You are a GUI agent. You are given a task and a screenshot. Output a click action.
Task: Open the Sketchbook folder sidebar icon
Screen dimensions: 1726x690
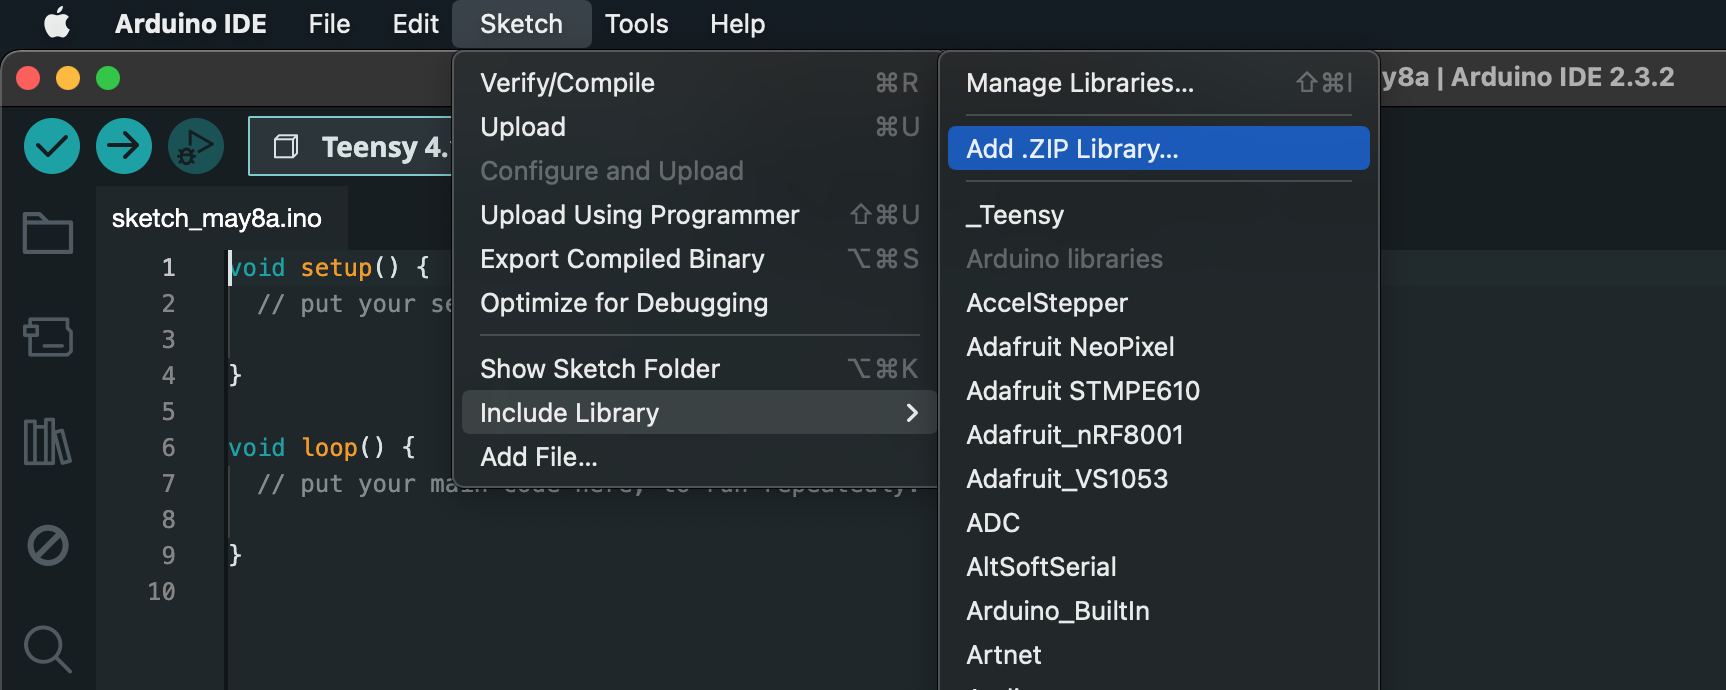(x=48, y=233)
